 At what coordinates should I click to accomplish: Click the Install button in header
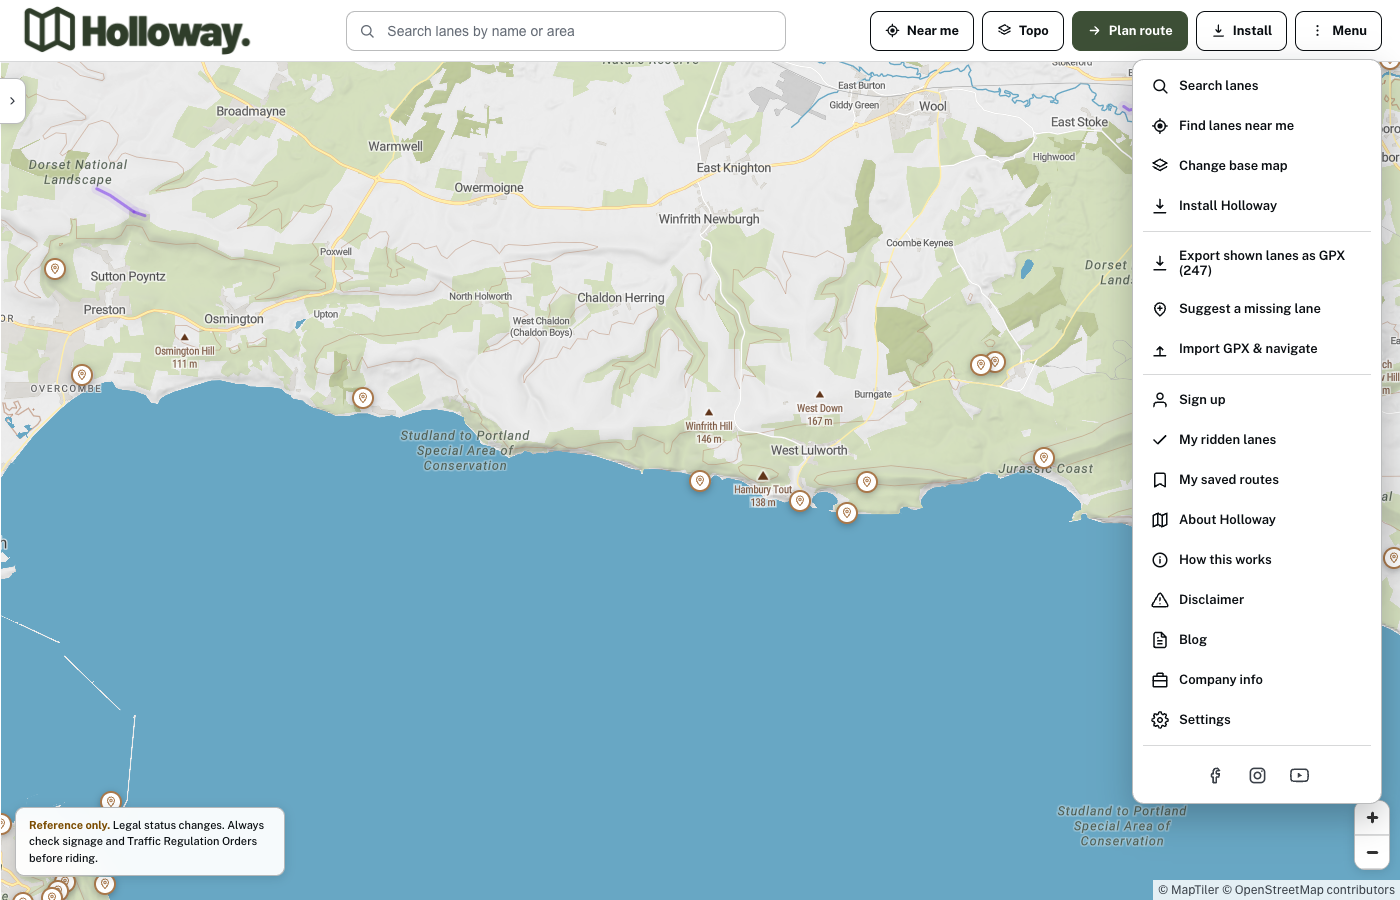coord(1241,31)
